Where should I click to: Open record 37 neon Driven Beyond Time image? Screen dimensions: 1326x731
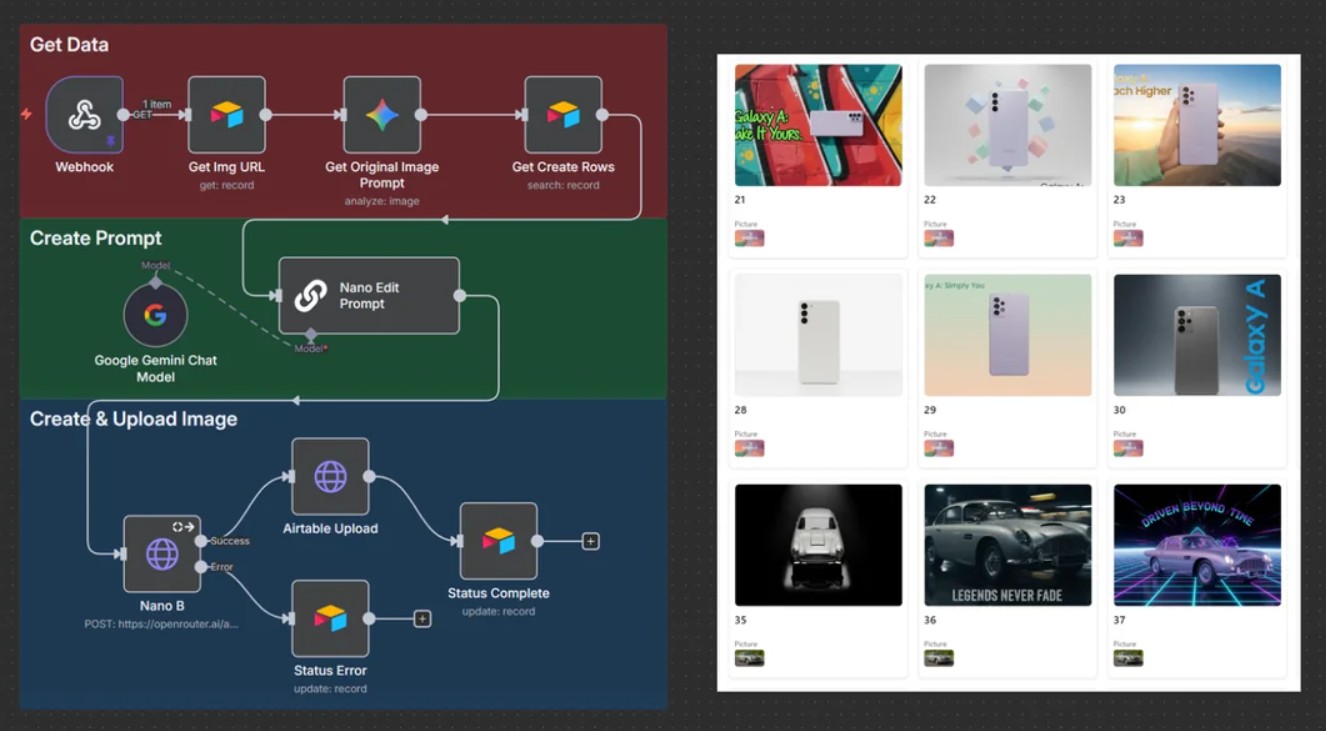[1197, 545]
